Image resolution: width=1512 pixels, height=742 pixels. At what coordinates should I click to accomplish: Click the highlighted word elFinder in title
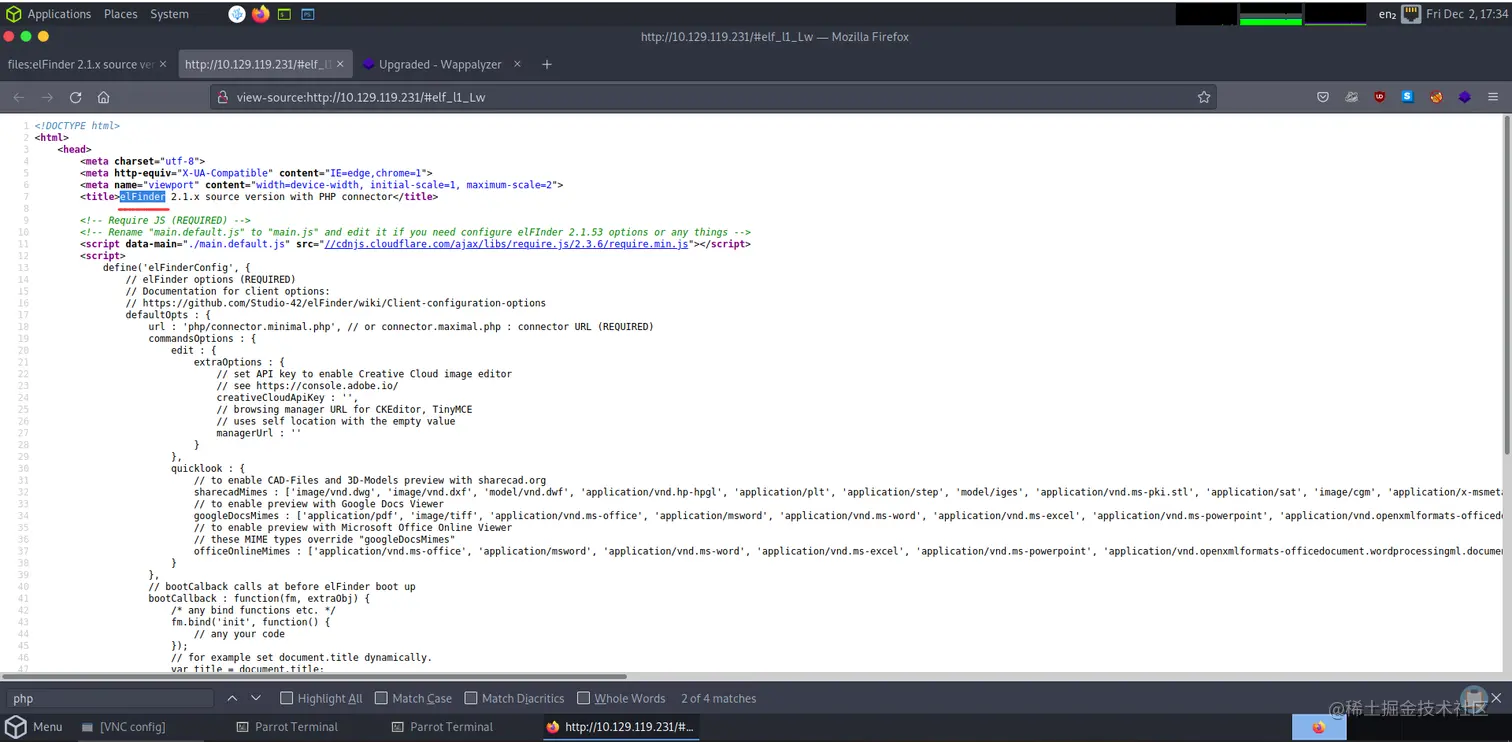point(143,197)
